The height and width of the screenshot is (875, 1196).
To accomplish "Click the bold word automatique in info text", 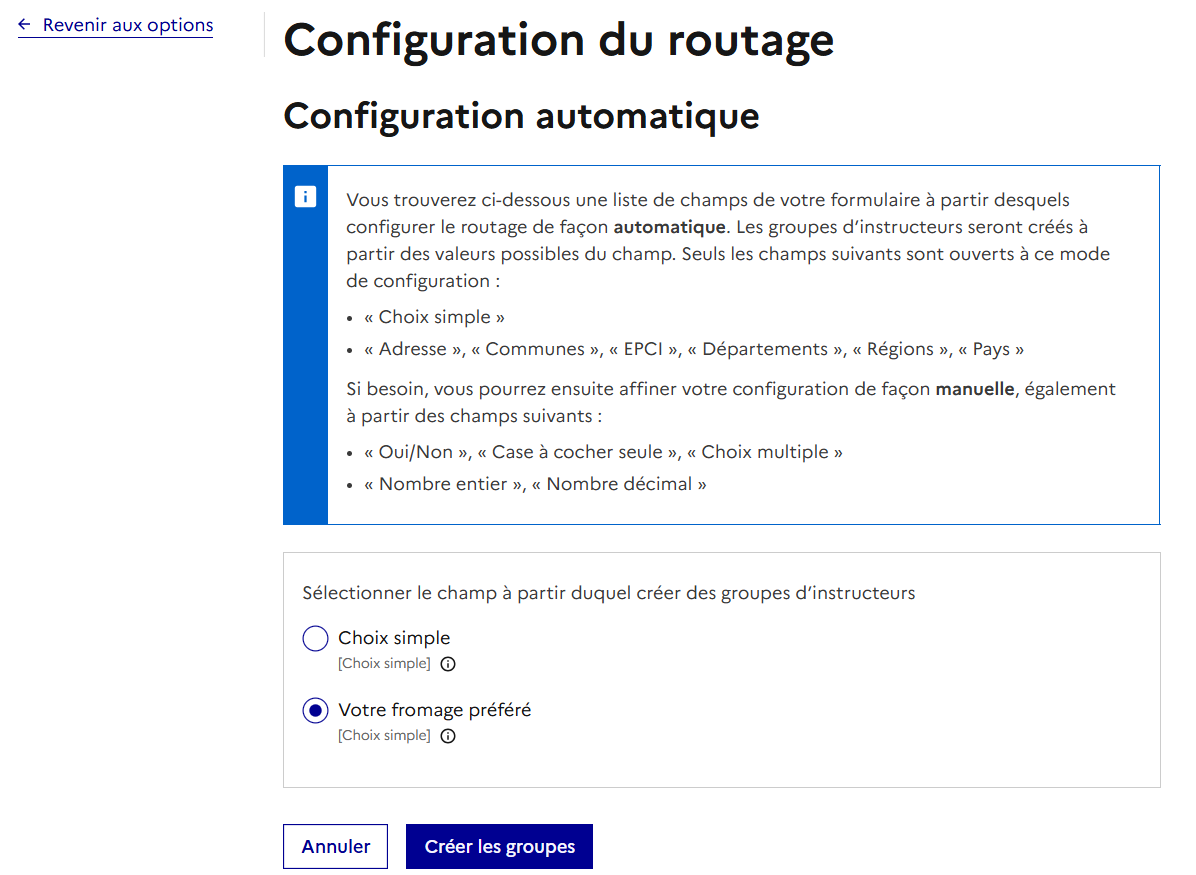I will (x=669, y=227).
